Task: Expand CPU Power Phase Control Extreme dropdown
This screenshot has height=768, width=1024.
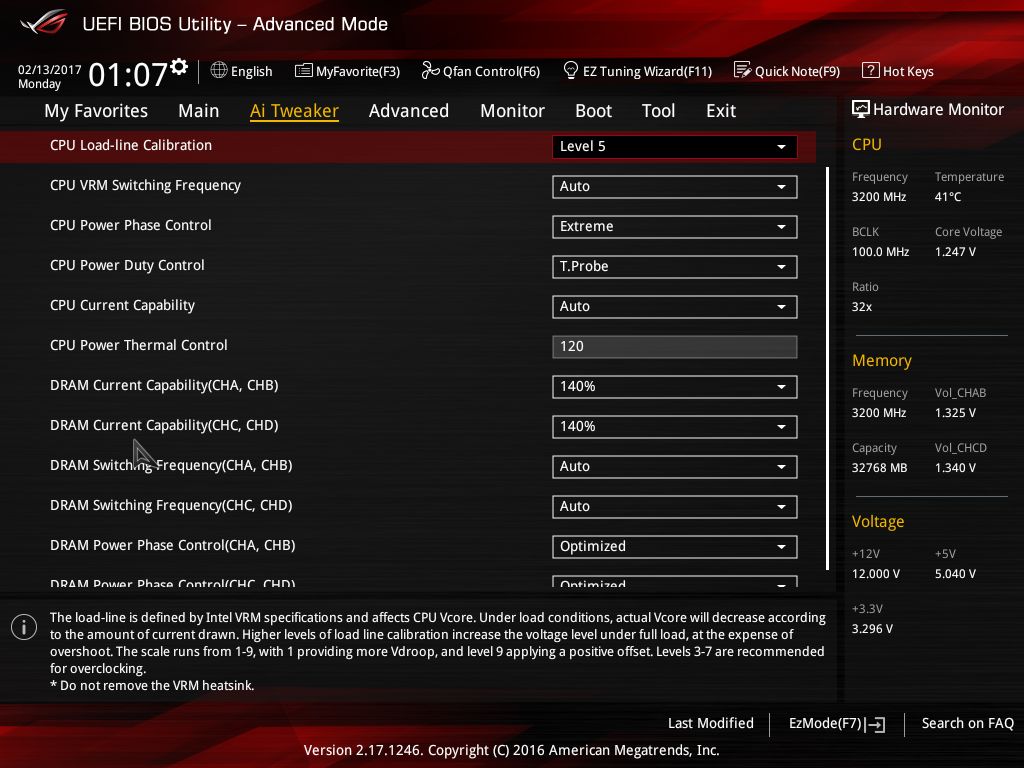Action: click(675, 227)
